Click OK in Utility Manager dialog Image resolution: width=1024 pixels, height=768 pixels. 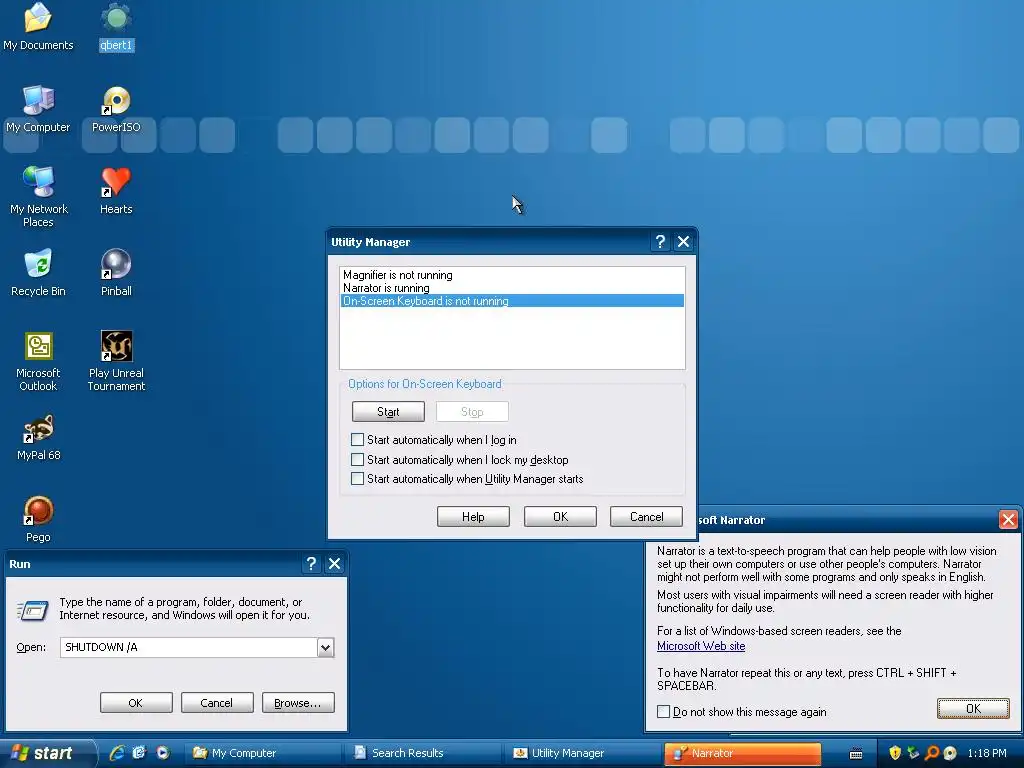point(560,517)
